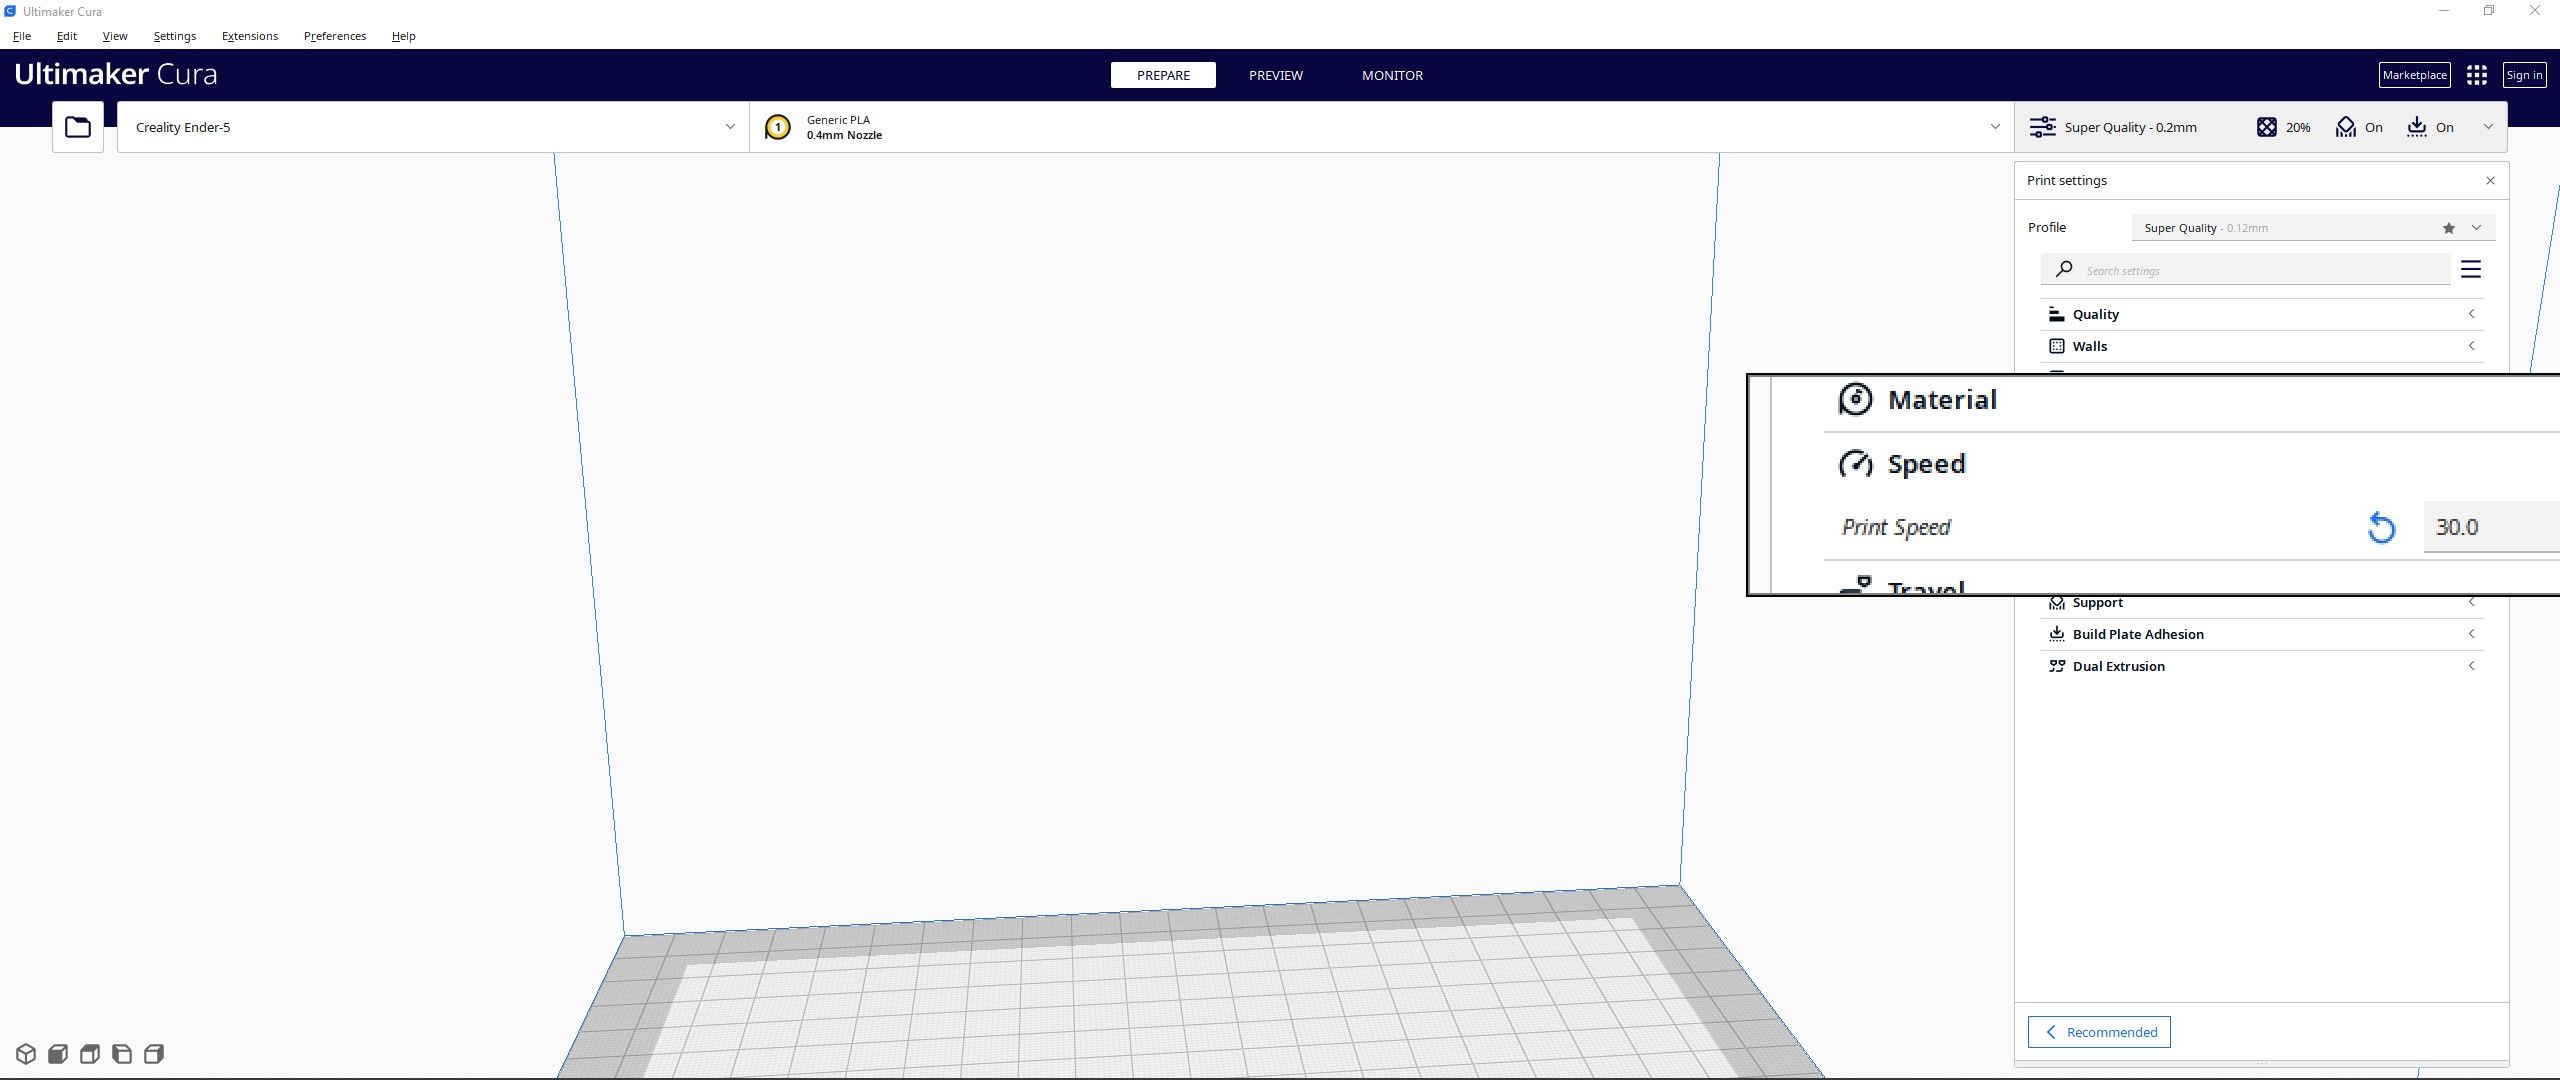Click the Material settings icon
Viewport: 2560px width, 1080px height.
1855,398
